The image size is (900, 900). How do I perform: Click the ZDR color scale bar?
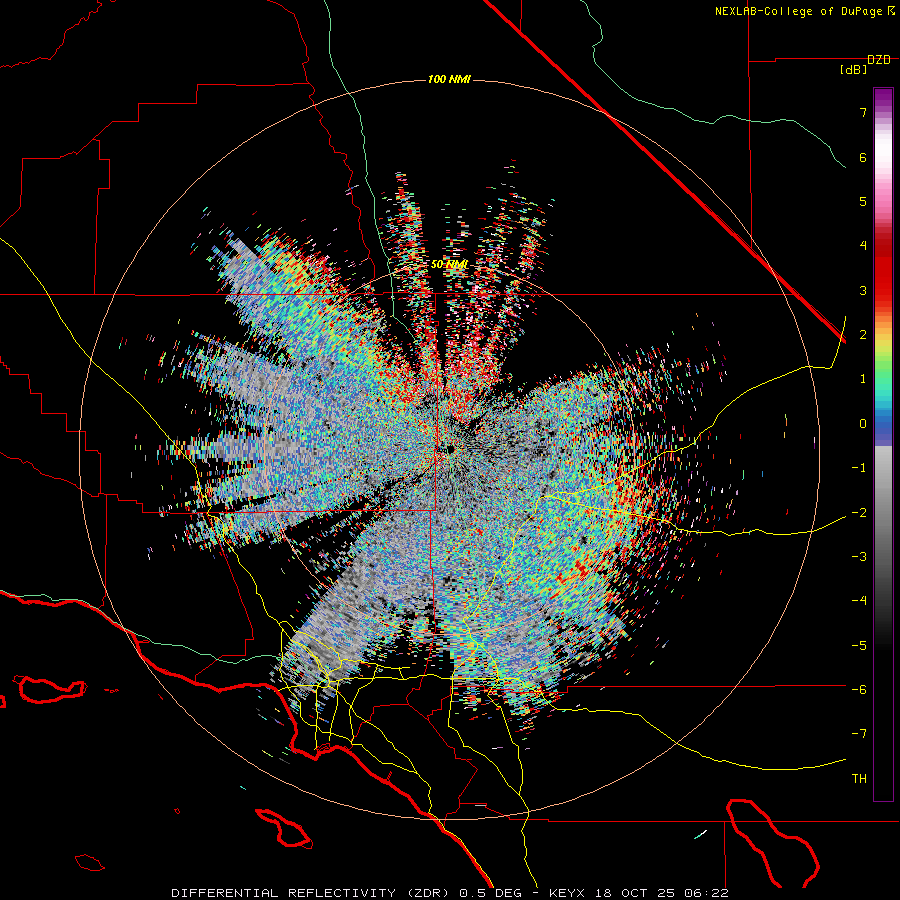coord(883,444)
